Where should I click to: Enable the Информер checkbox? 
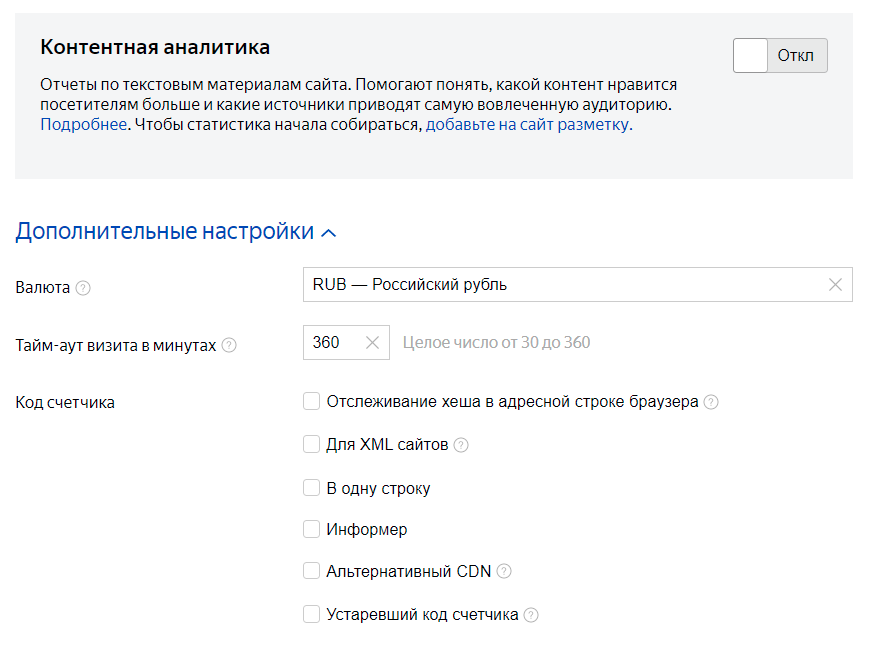tap(311, 530)
